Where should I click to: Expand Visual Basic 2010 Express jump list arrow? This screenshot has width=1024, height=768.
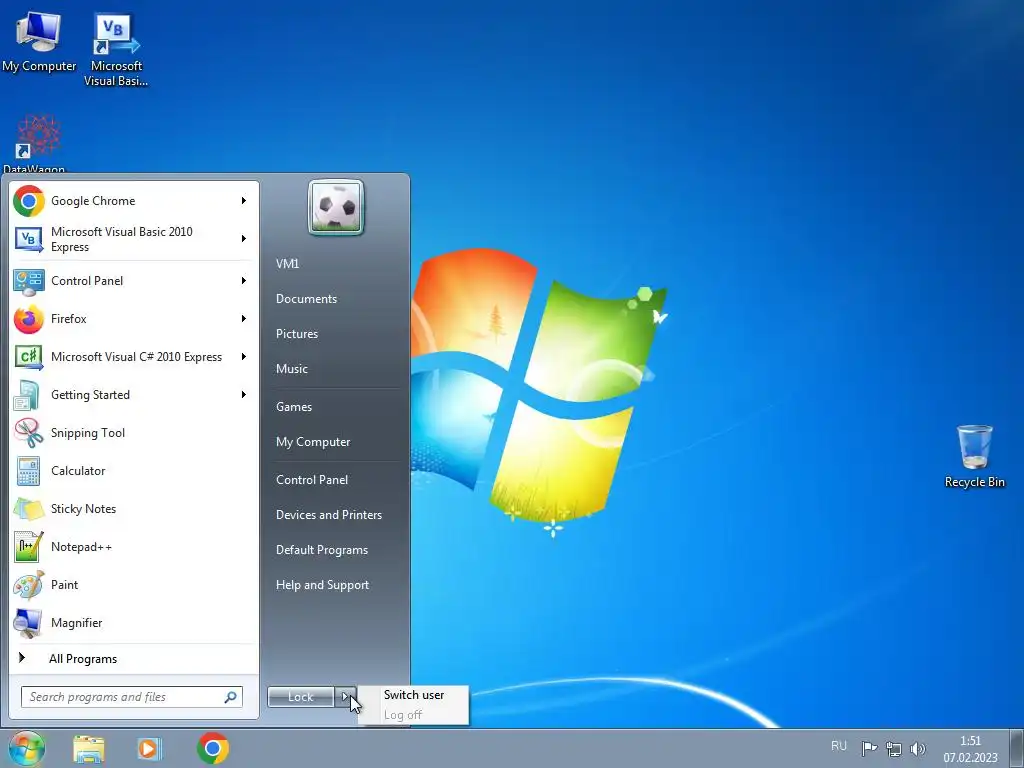244,239
